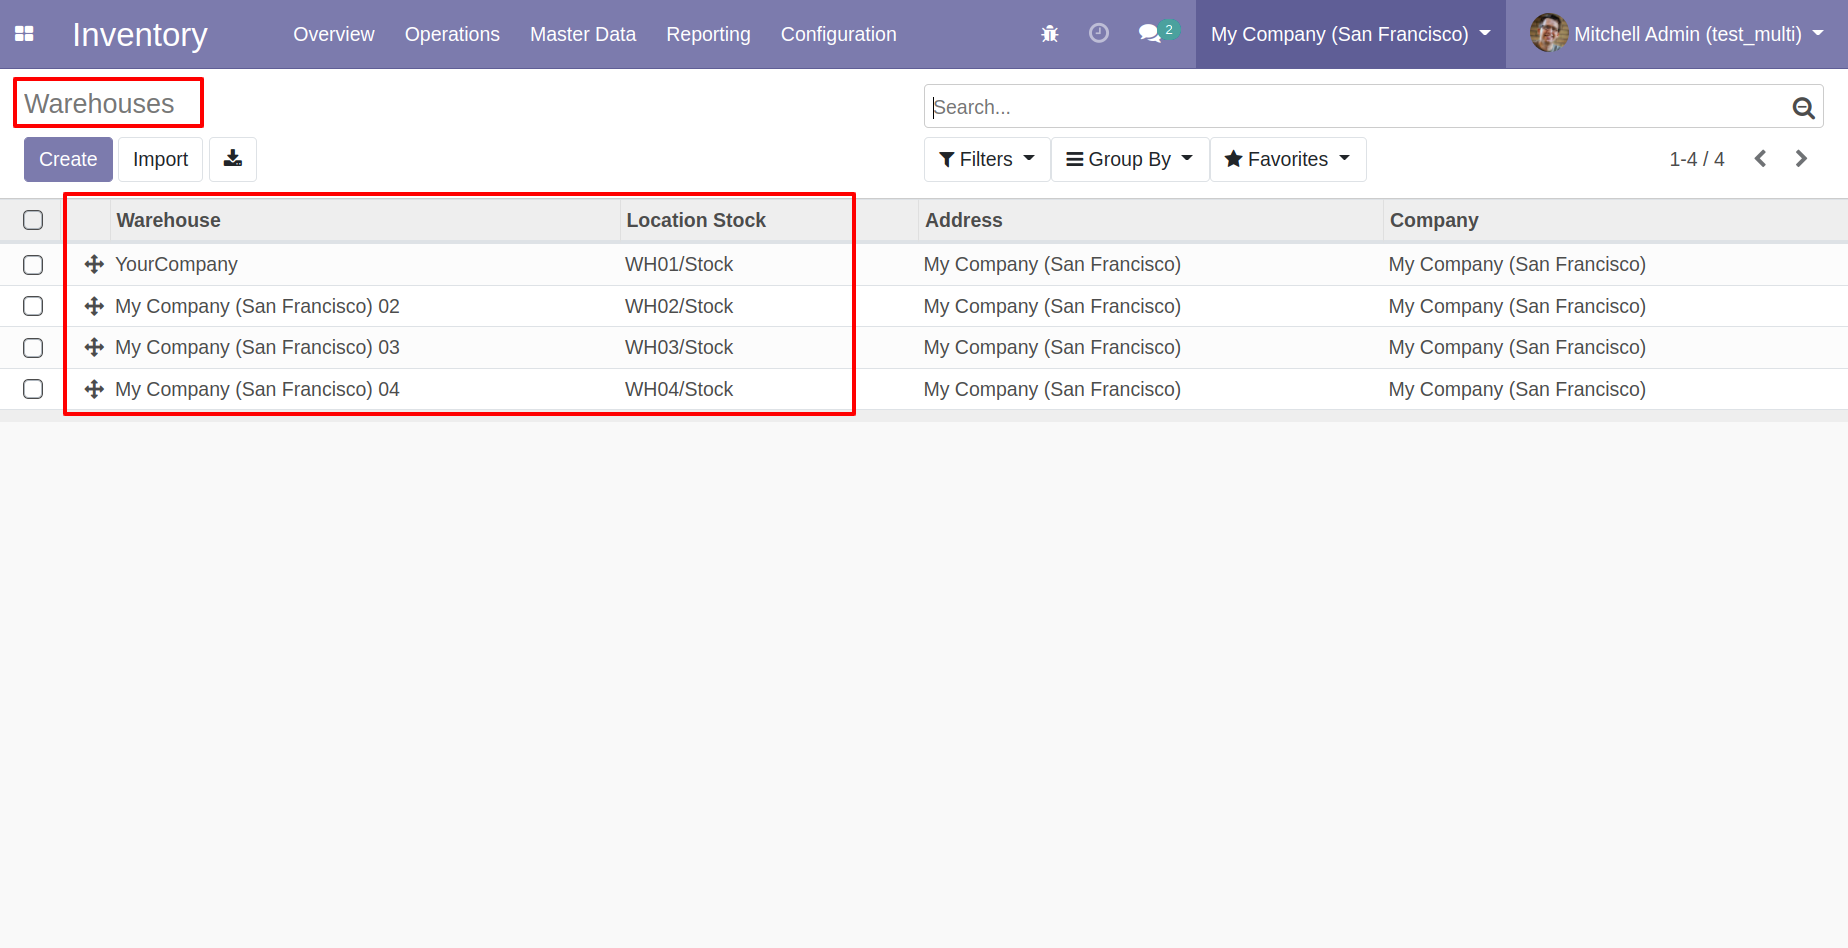Open the activities clock icon
Image resolution: width=1848 pixels, height=948 pixels.
pyautogui.click(x=1098, y=33)
